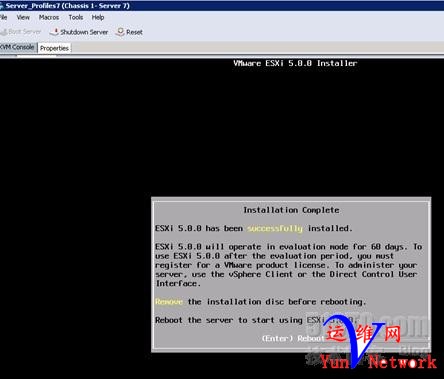The height and width of the screenshot is (379, 444).
Task: Open the Help menu
Action: (98, 17)
